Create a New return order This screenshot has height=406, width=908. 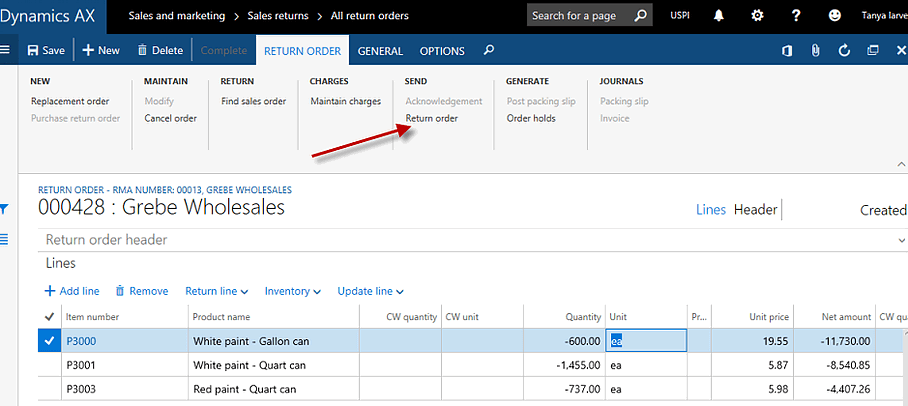click(x=101, y=50)
